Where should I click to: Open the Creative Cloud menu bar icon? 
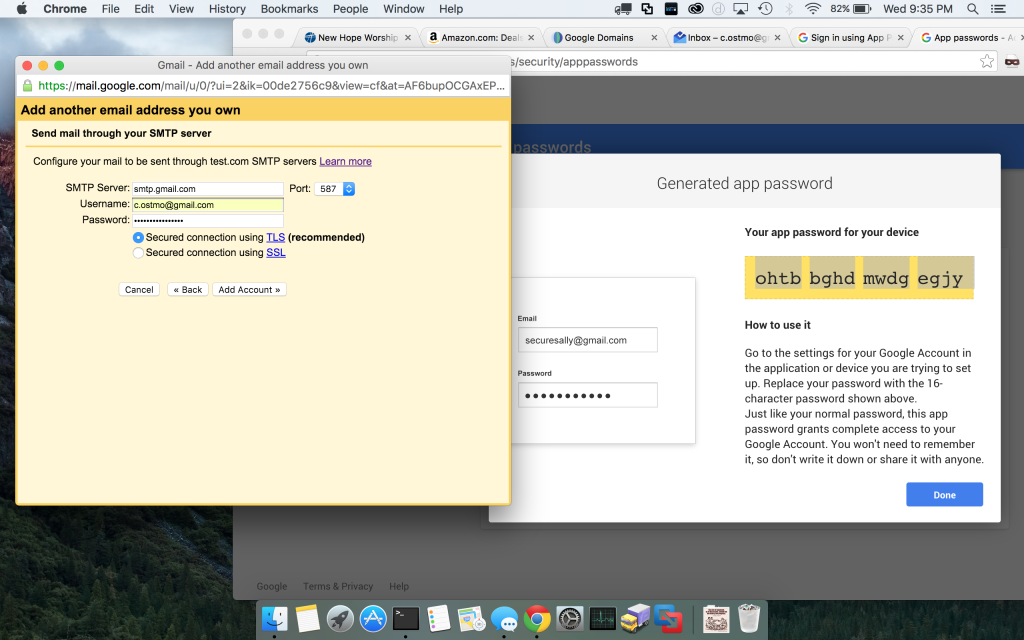pyautogui.click(x=696, y=8)
